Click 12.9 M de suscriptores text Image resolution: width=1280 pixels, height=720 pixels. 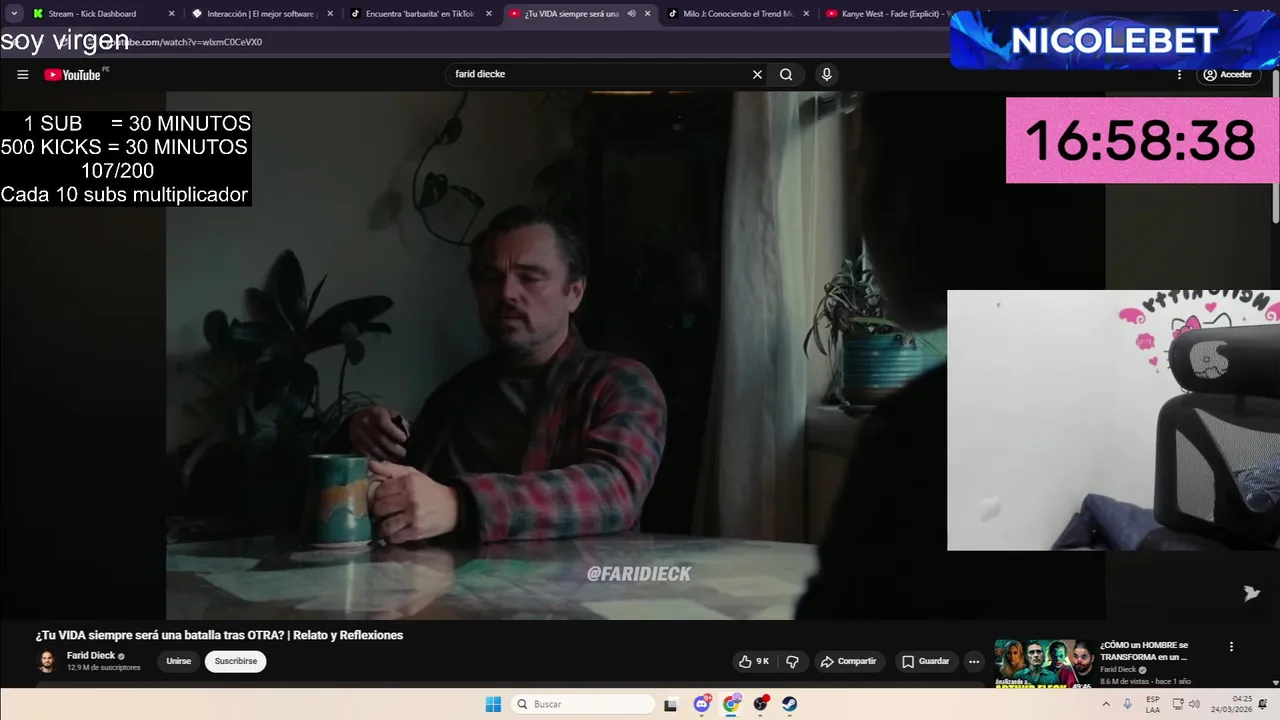(104, 667)
